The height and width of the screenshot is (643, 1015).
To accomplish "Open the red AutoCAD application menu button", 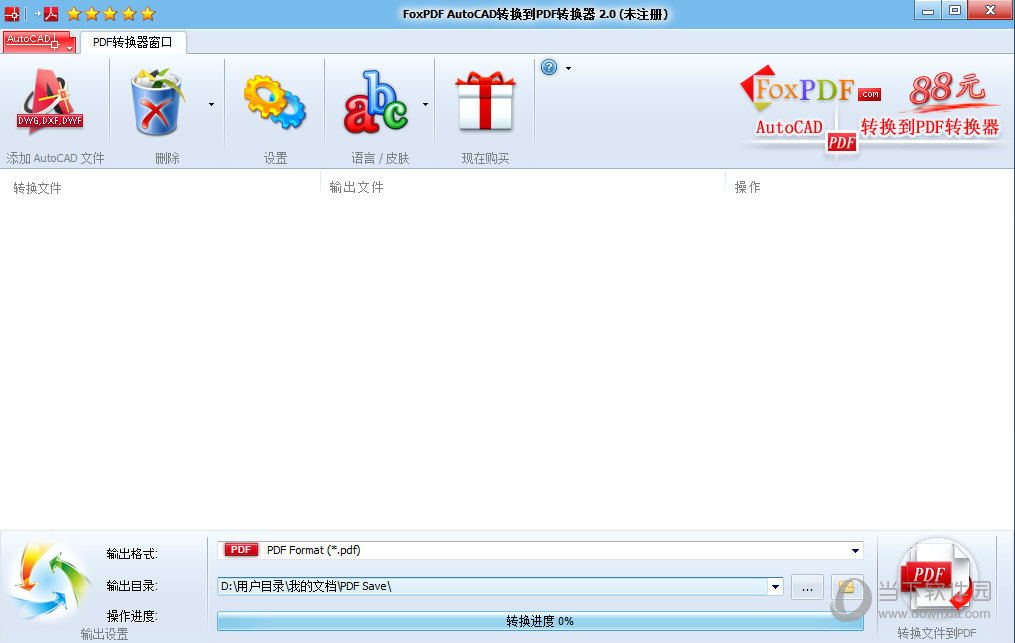I will (x=39, y=42).
